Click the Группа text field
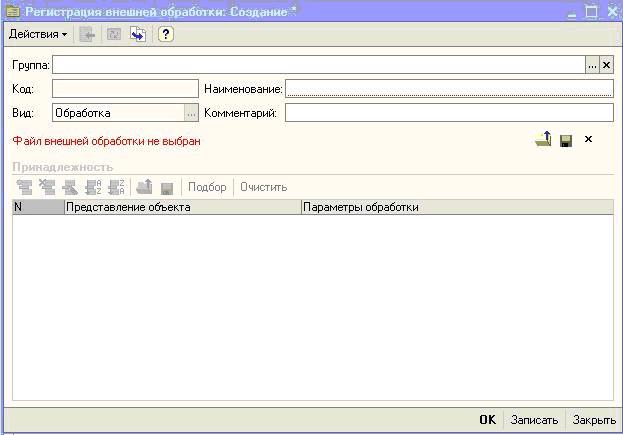The width and height of the screenshot is (623, 435). tap(318, 65)
